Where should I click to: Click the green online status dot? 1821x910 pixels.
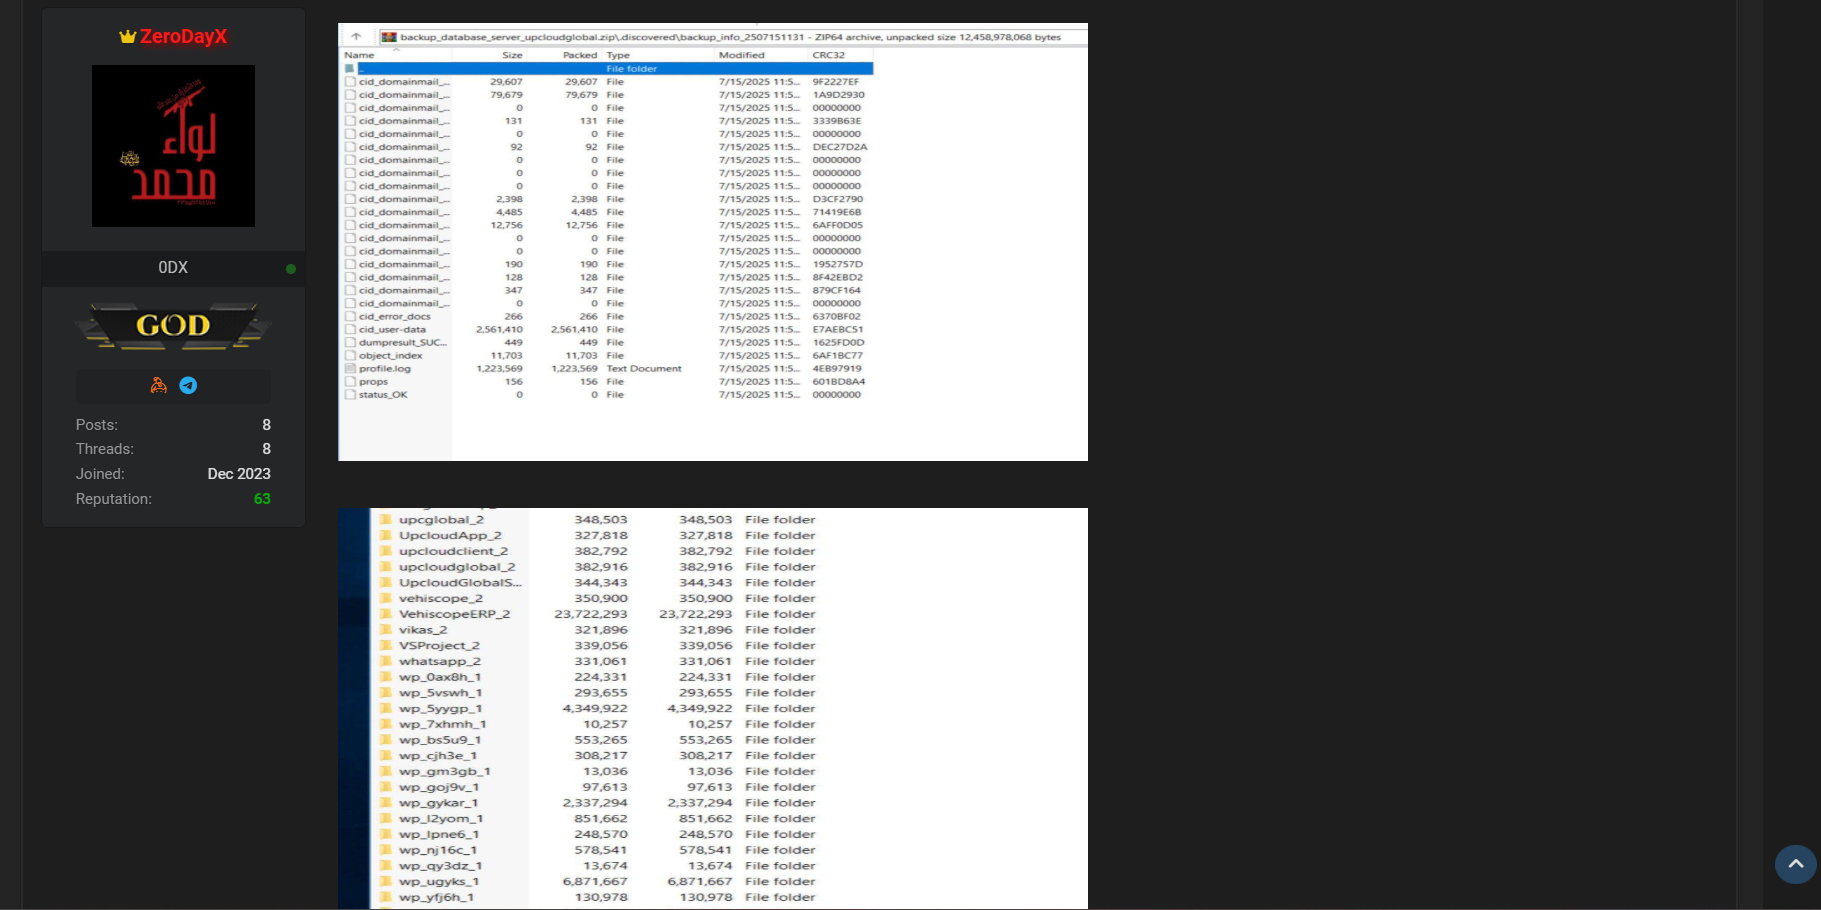point(291,269)
